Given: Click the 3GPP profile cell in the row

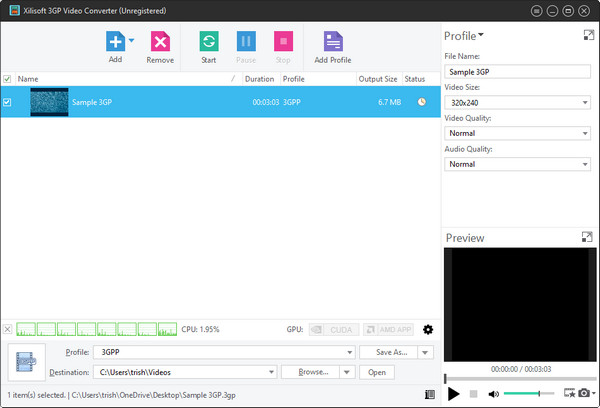Looking at the screenshot, I should point(292,102).
